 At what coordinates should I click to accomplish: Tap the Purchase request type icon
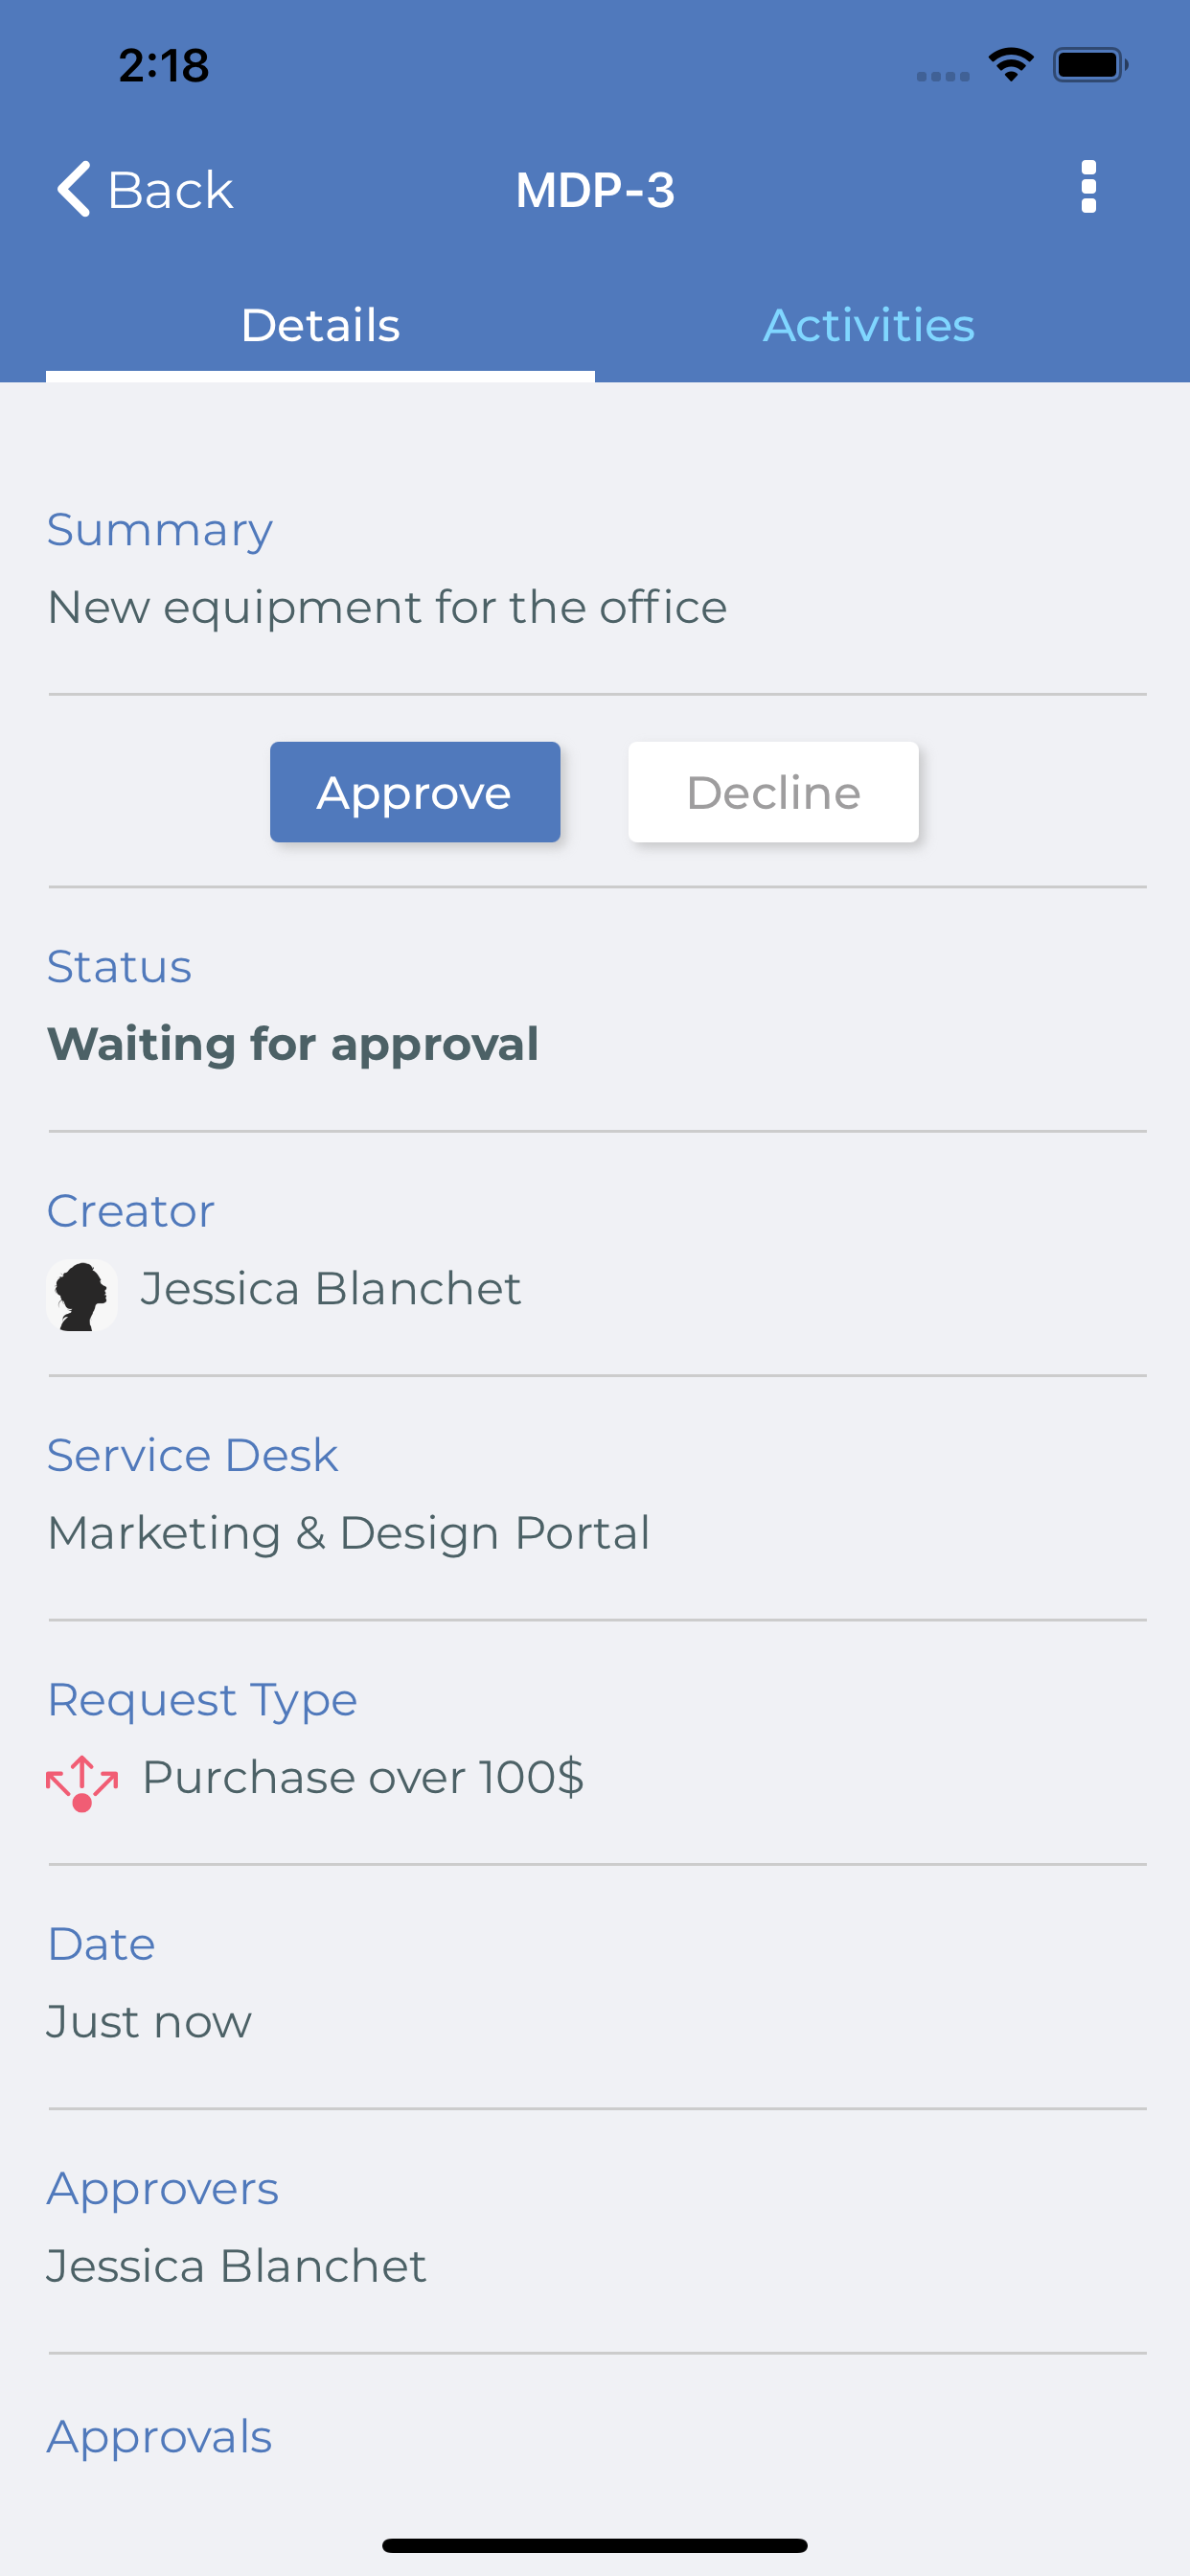pyautogui.click(x=82, y=1782)
